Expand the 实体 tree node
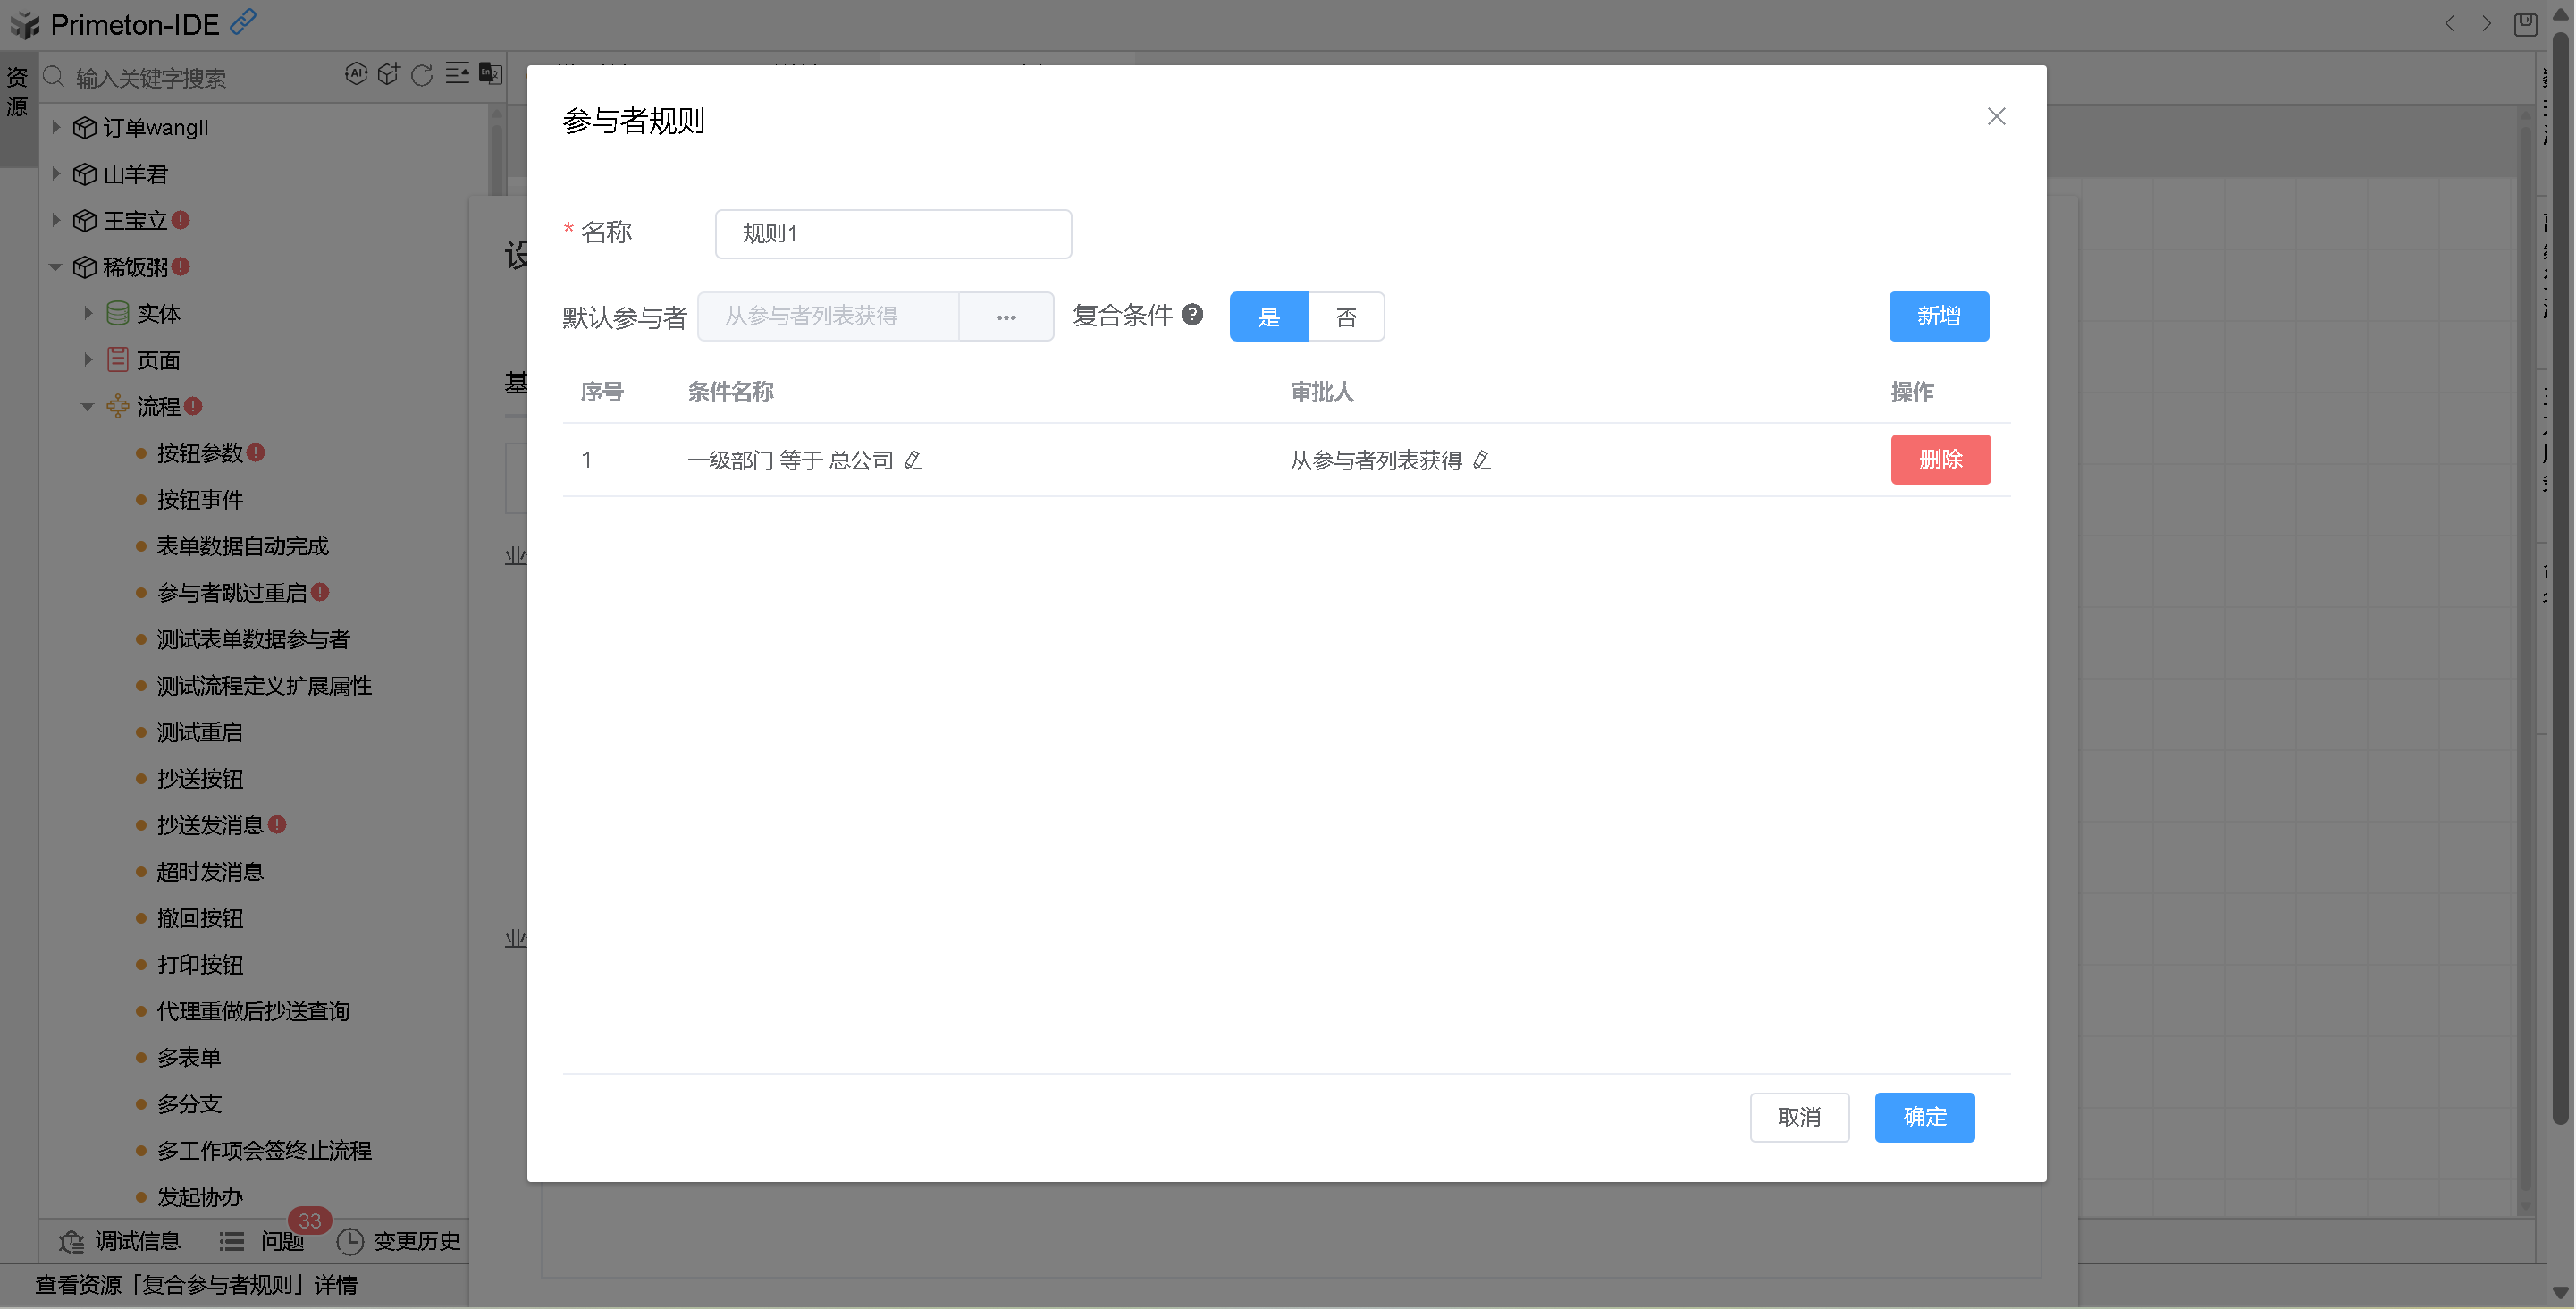Screen dimensions: 2576x1309 point(88,313)
